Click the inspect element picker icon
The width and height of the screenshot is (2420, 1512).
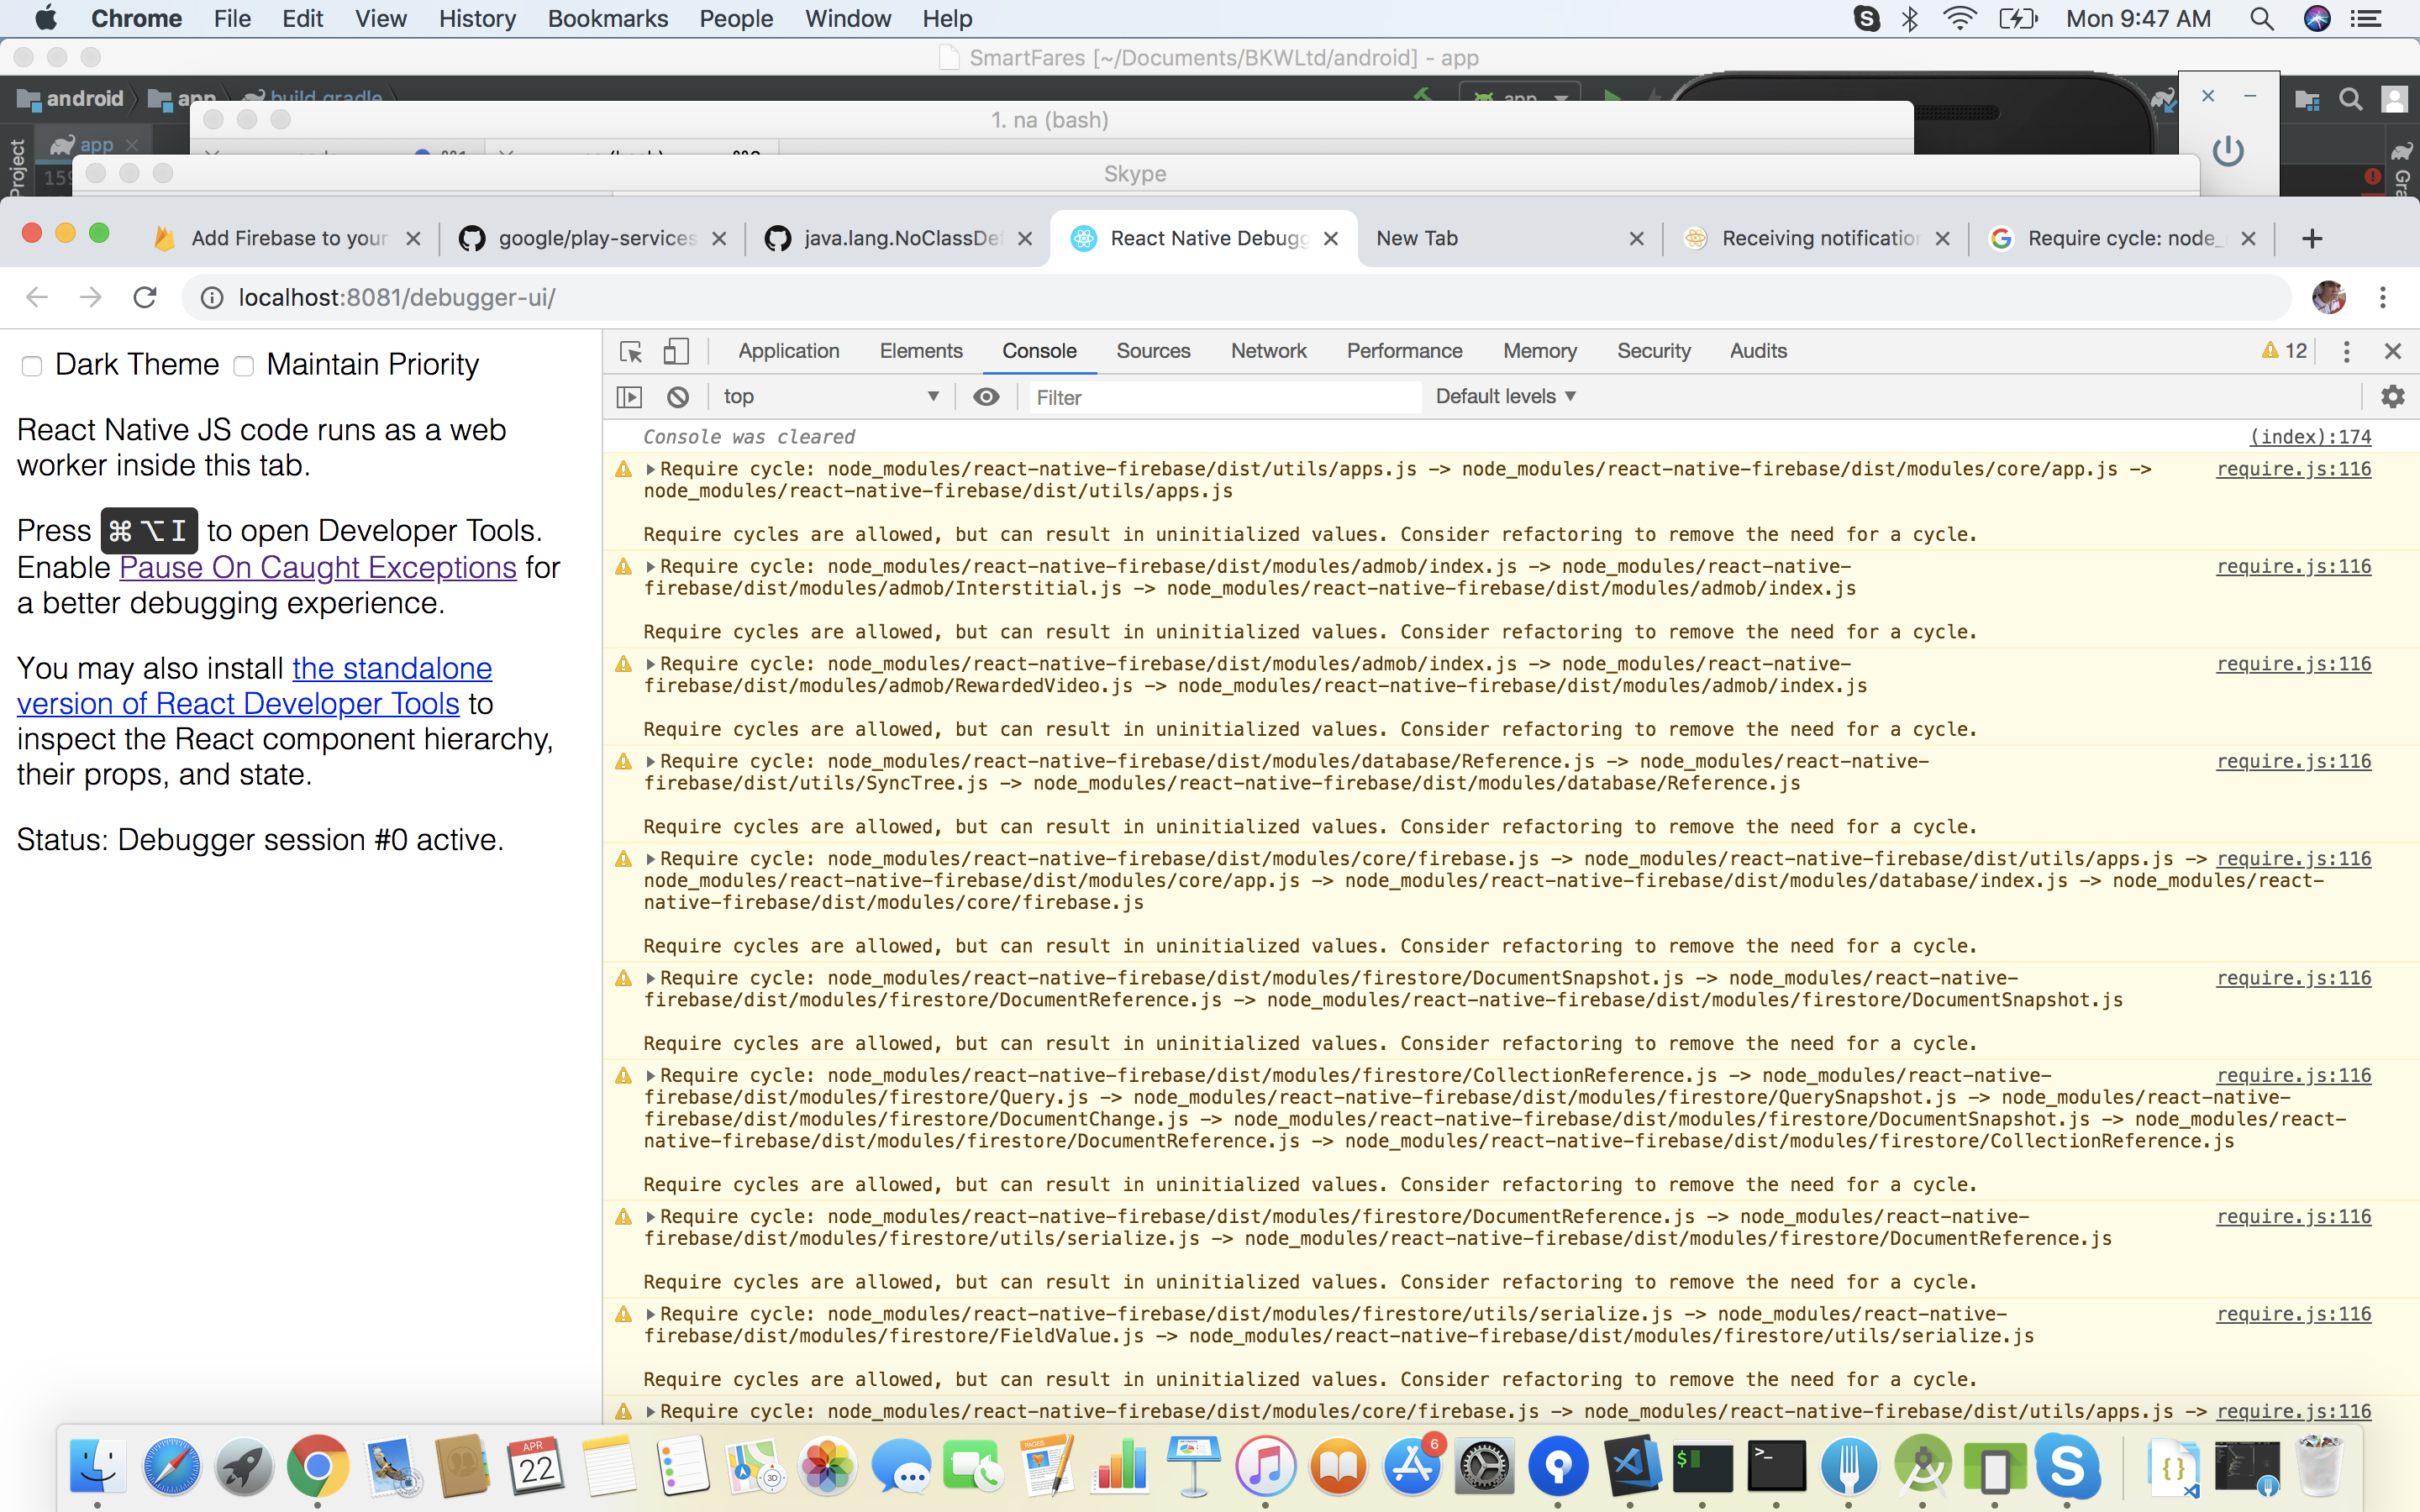coord(630,352)
